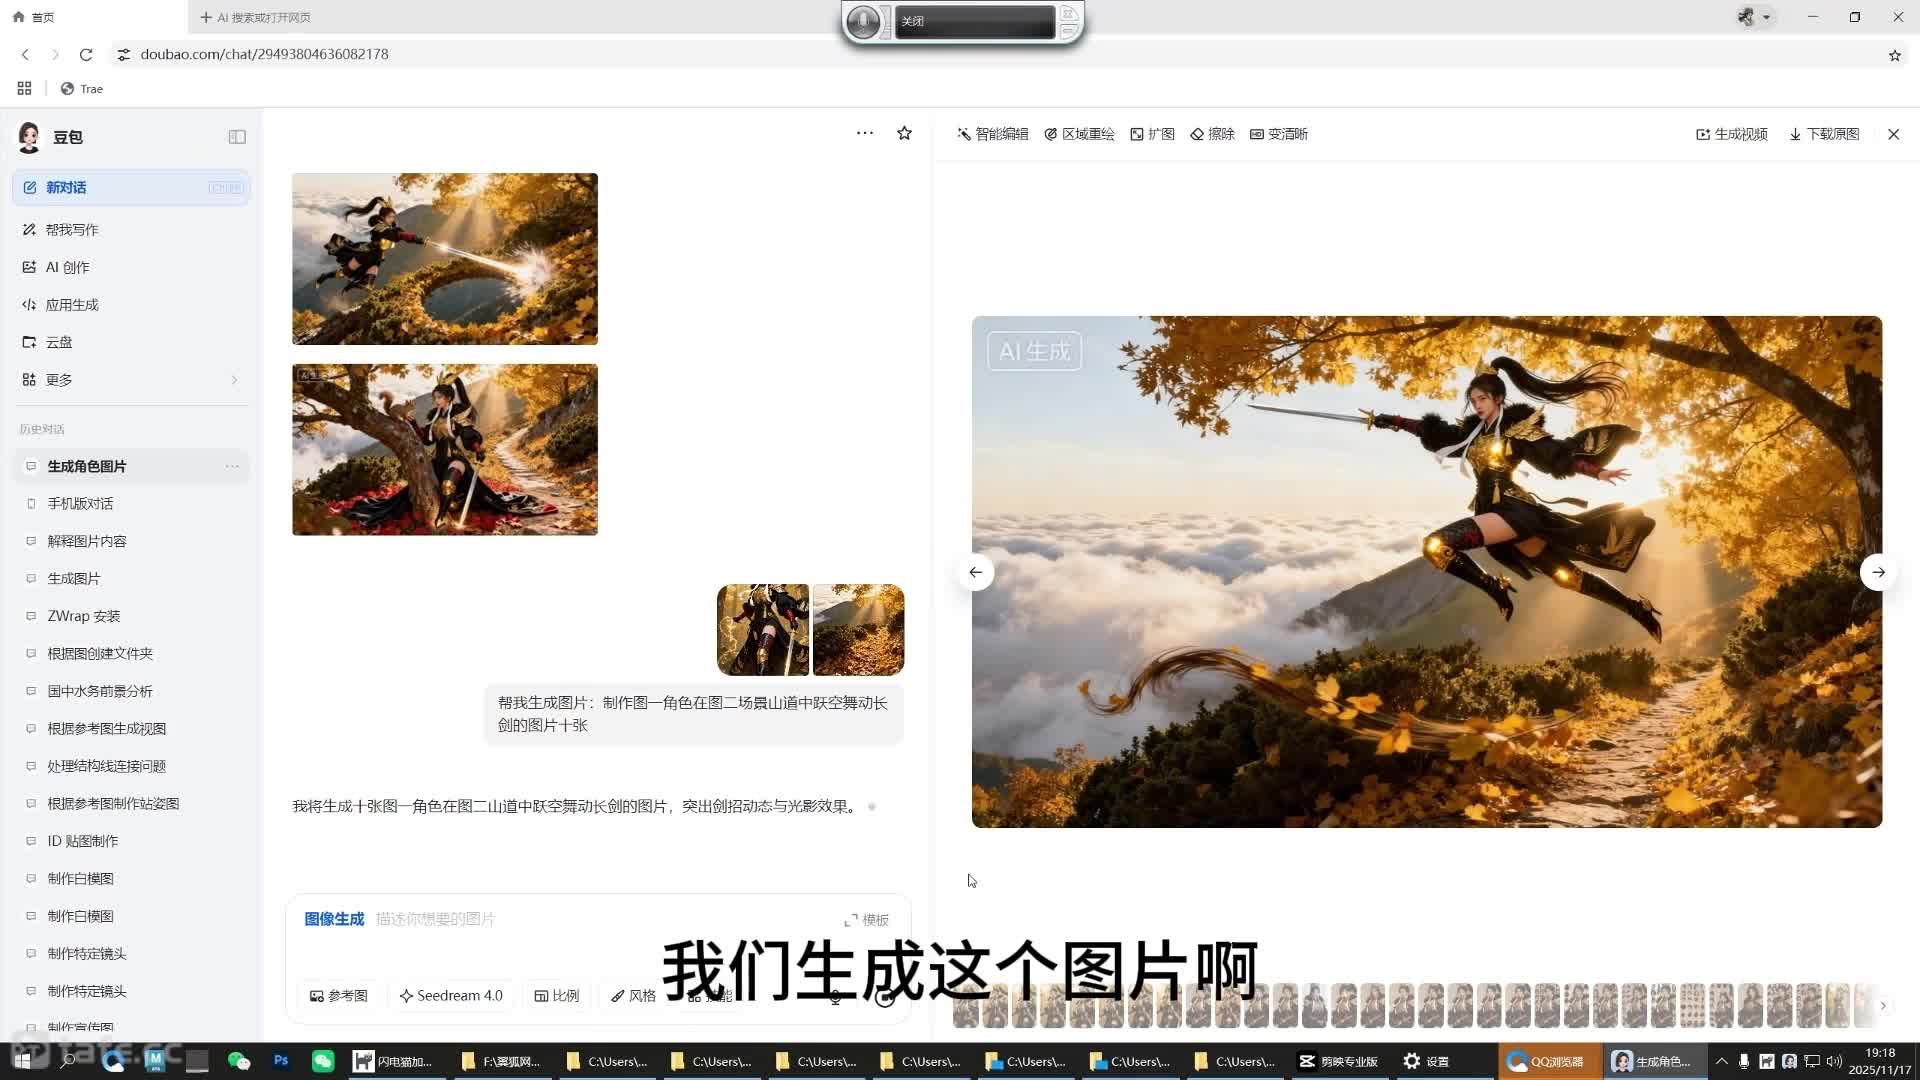The width and height of the screenshot is (1920, 1080).
Task: Choose the 扩图 expand image tool
Action: (x=1152, y=134)
